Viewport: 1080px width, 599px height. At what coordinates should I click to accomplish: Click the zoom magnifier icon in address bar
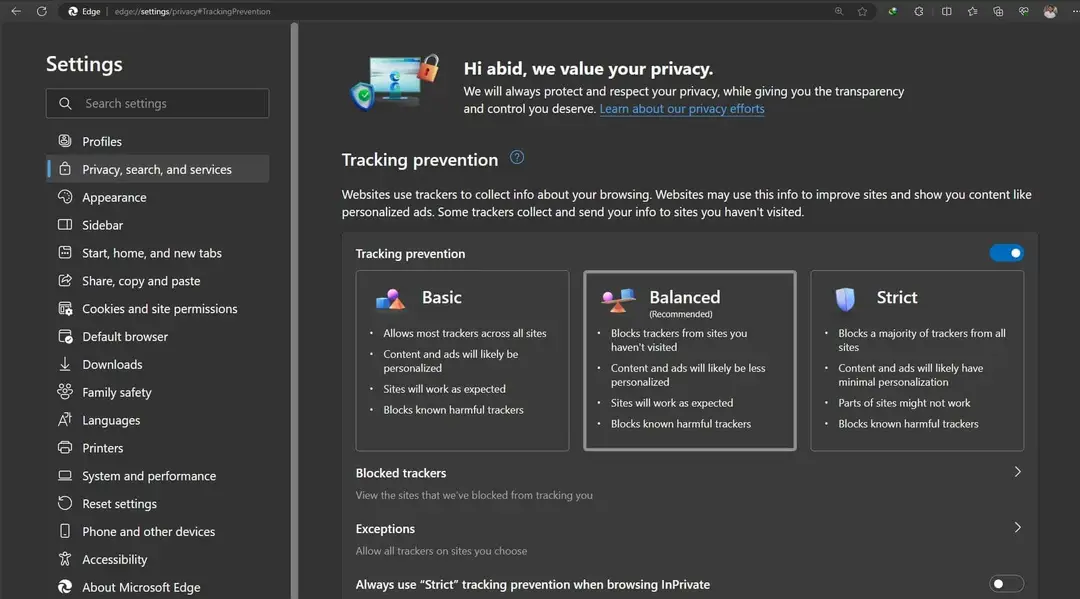click(839, 11)
